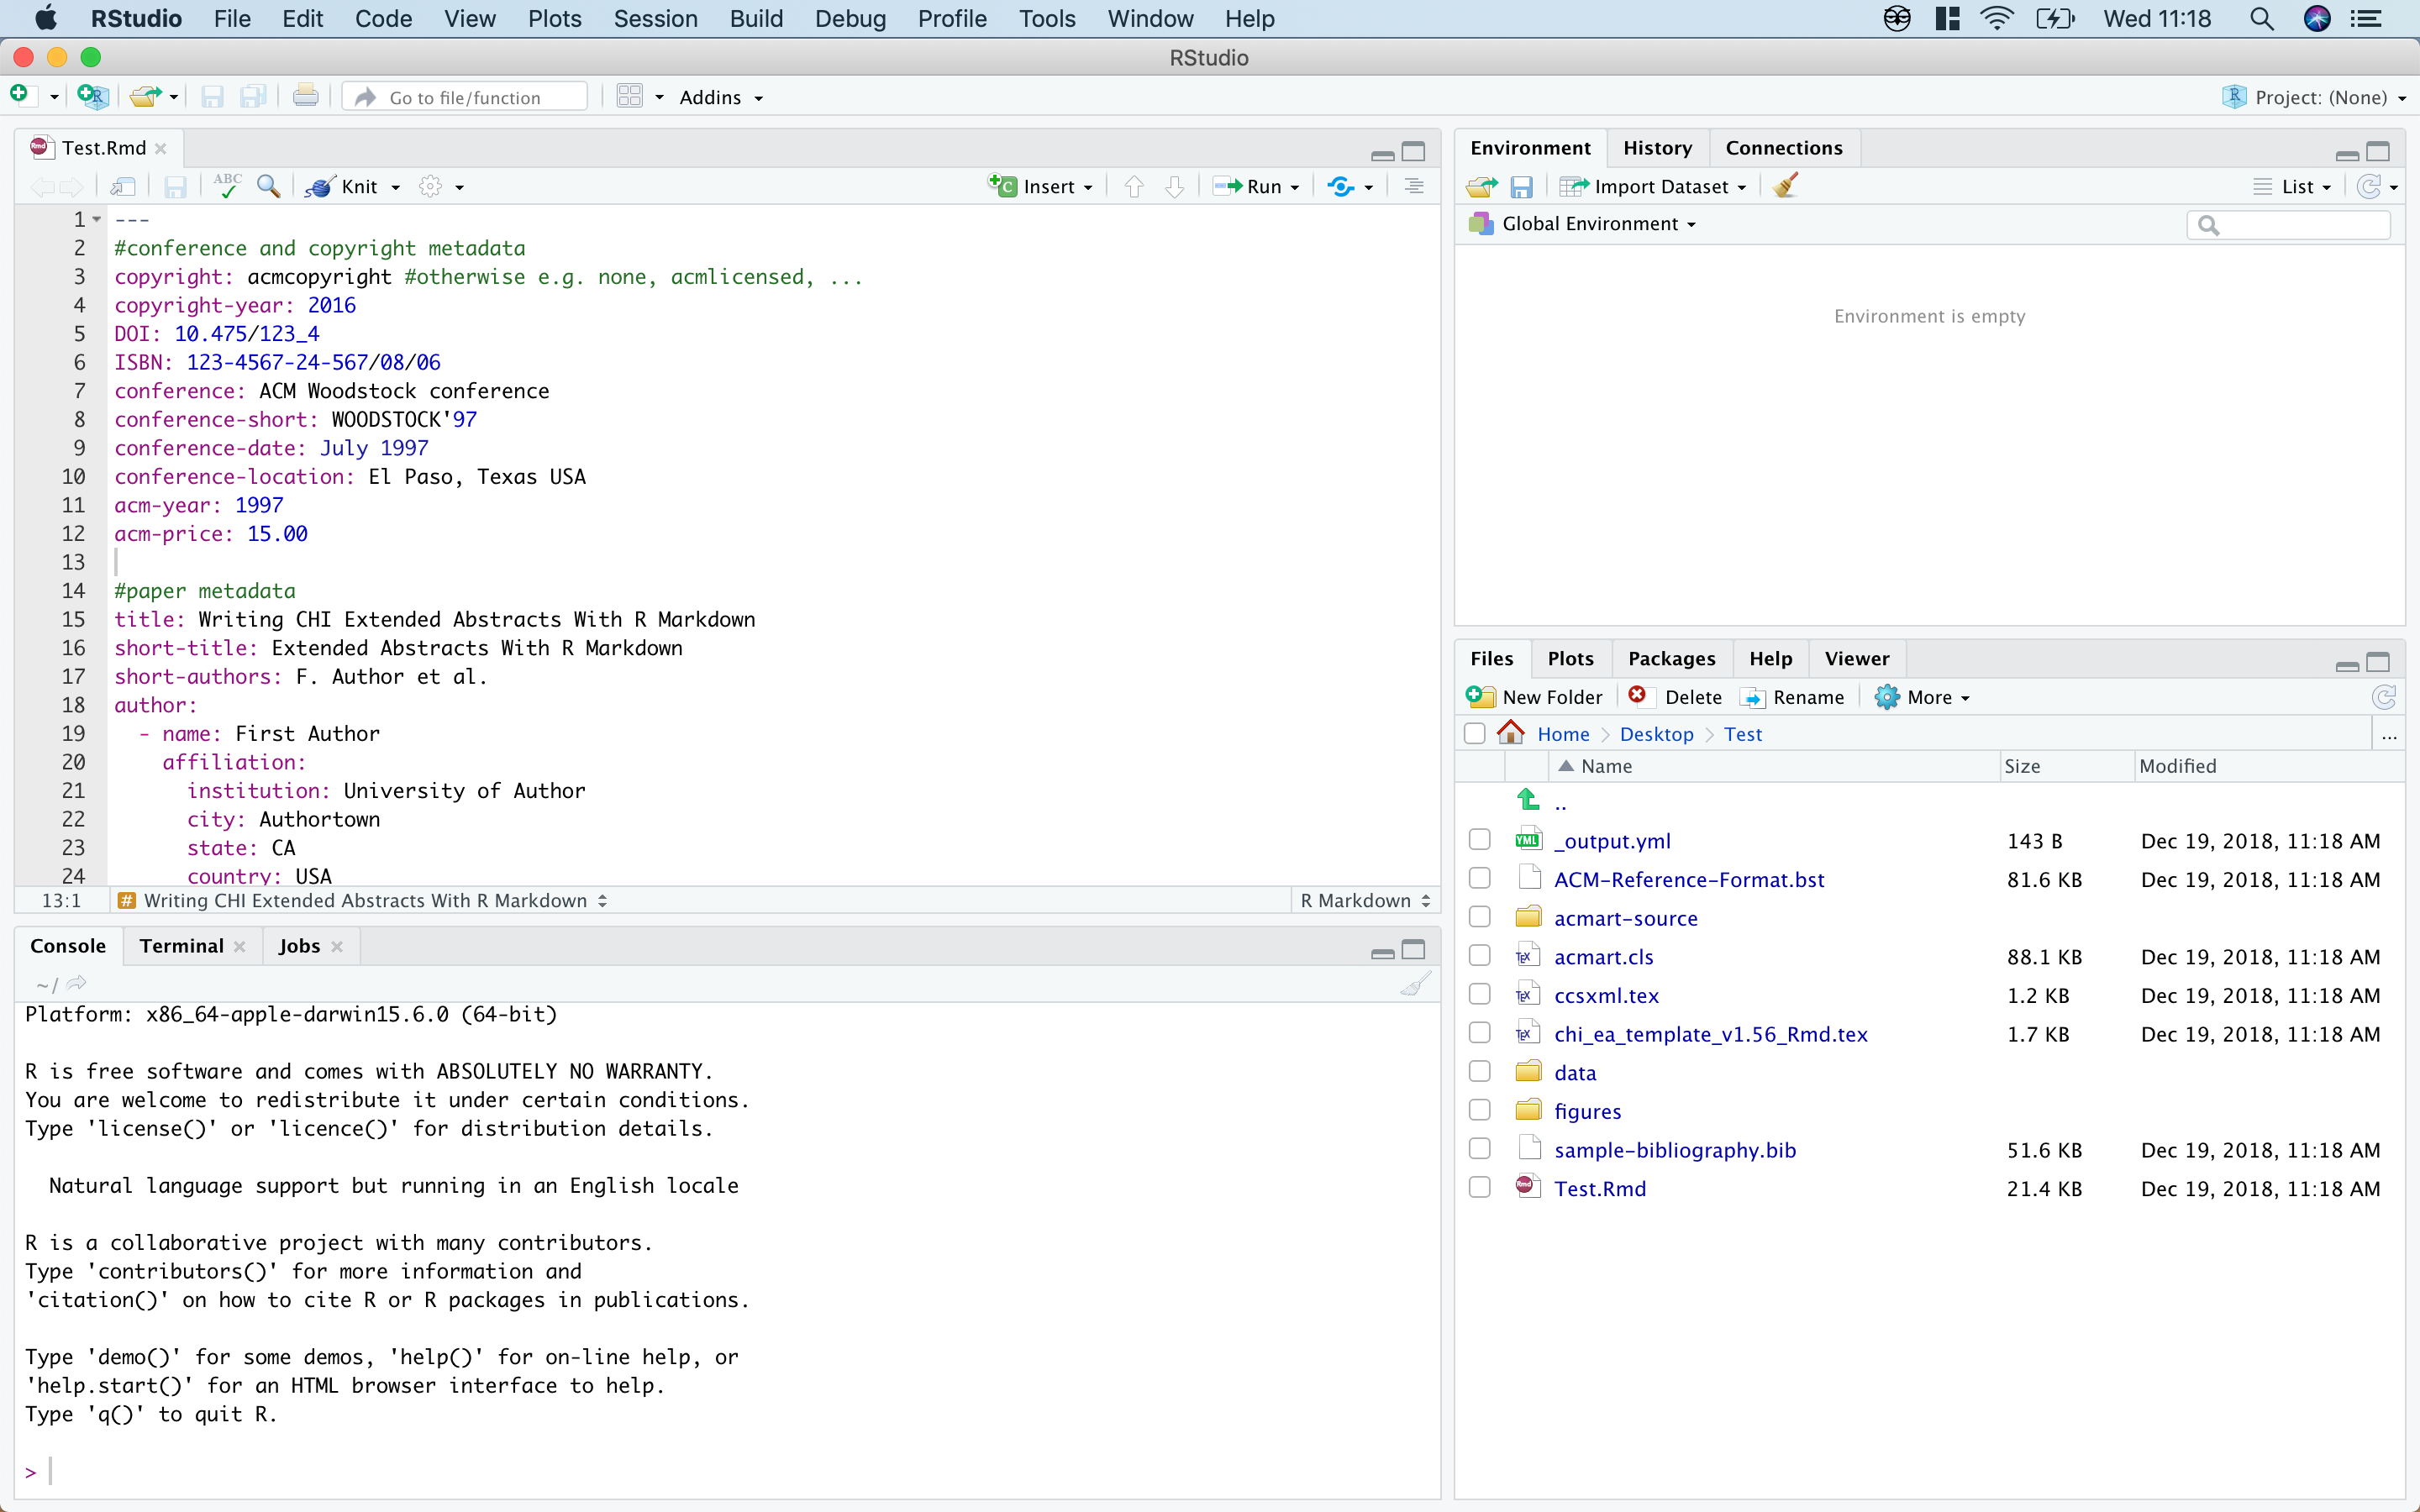Click the New Folder button
Screen dimensions: 2420x1512
pos(1534,697)
